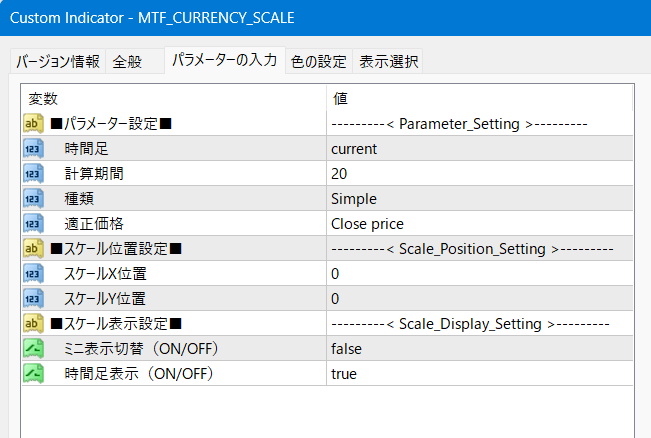Click the ab icon beside ■スケール位置設定■

(x=33, y=248)
